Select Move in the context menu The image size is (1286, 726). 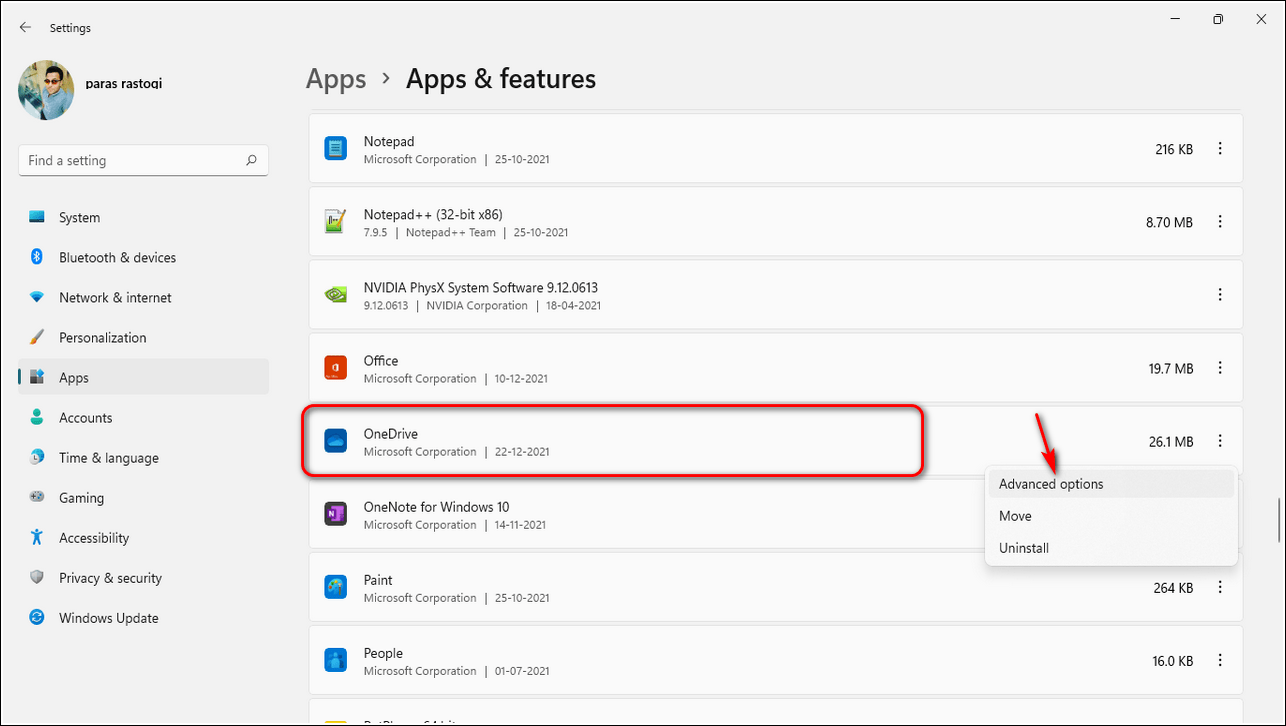pyautogui.click(x=1015, y=516)
